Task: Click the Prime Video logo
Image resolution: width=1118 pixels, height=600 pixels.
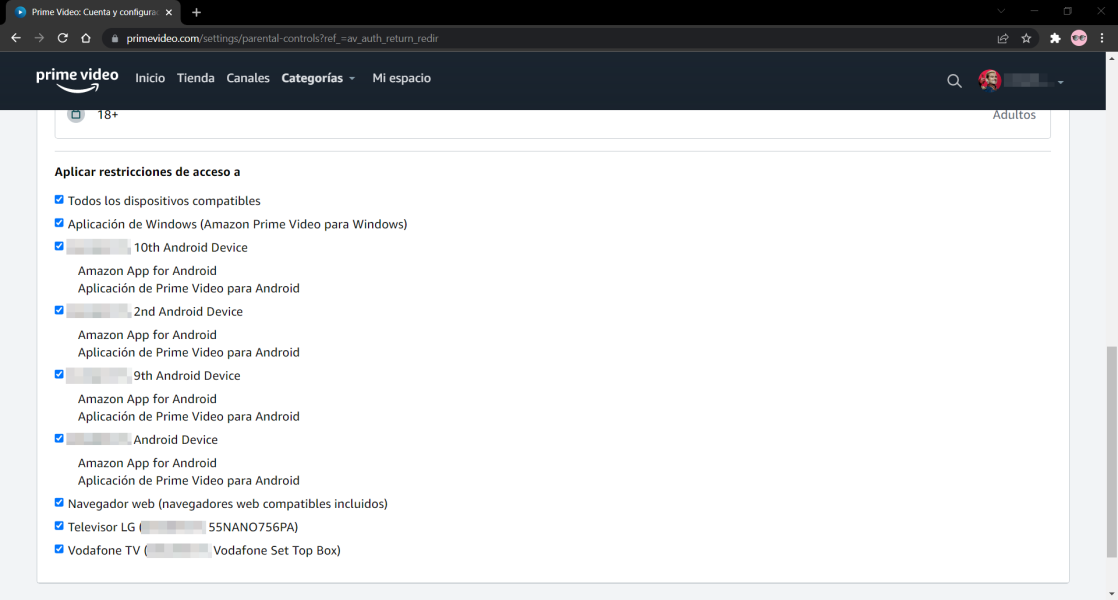Action: tap(77, 79)
